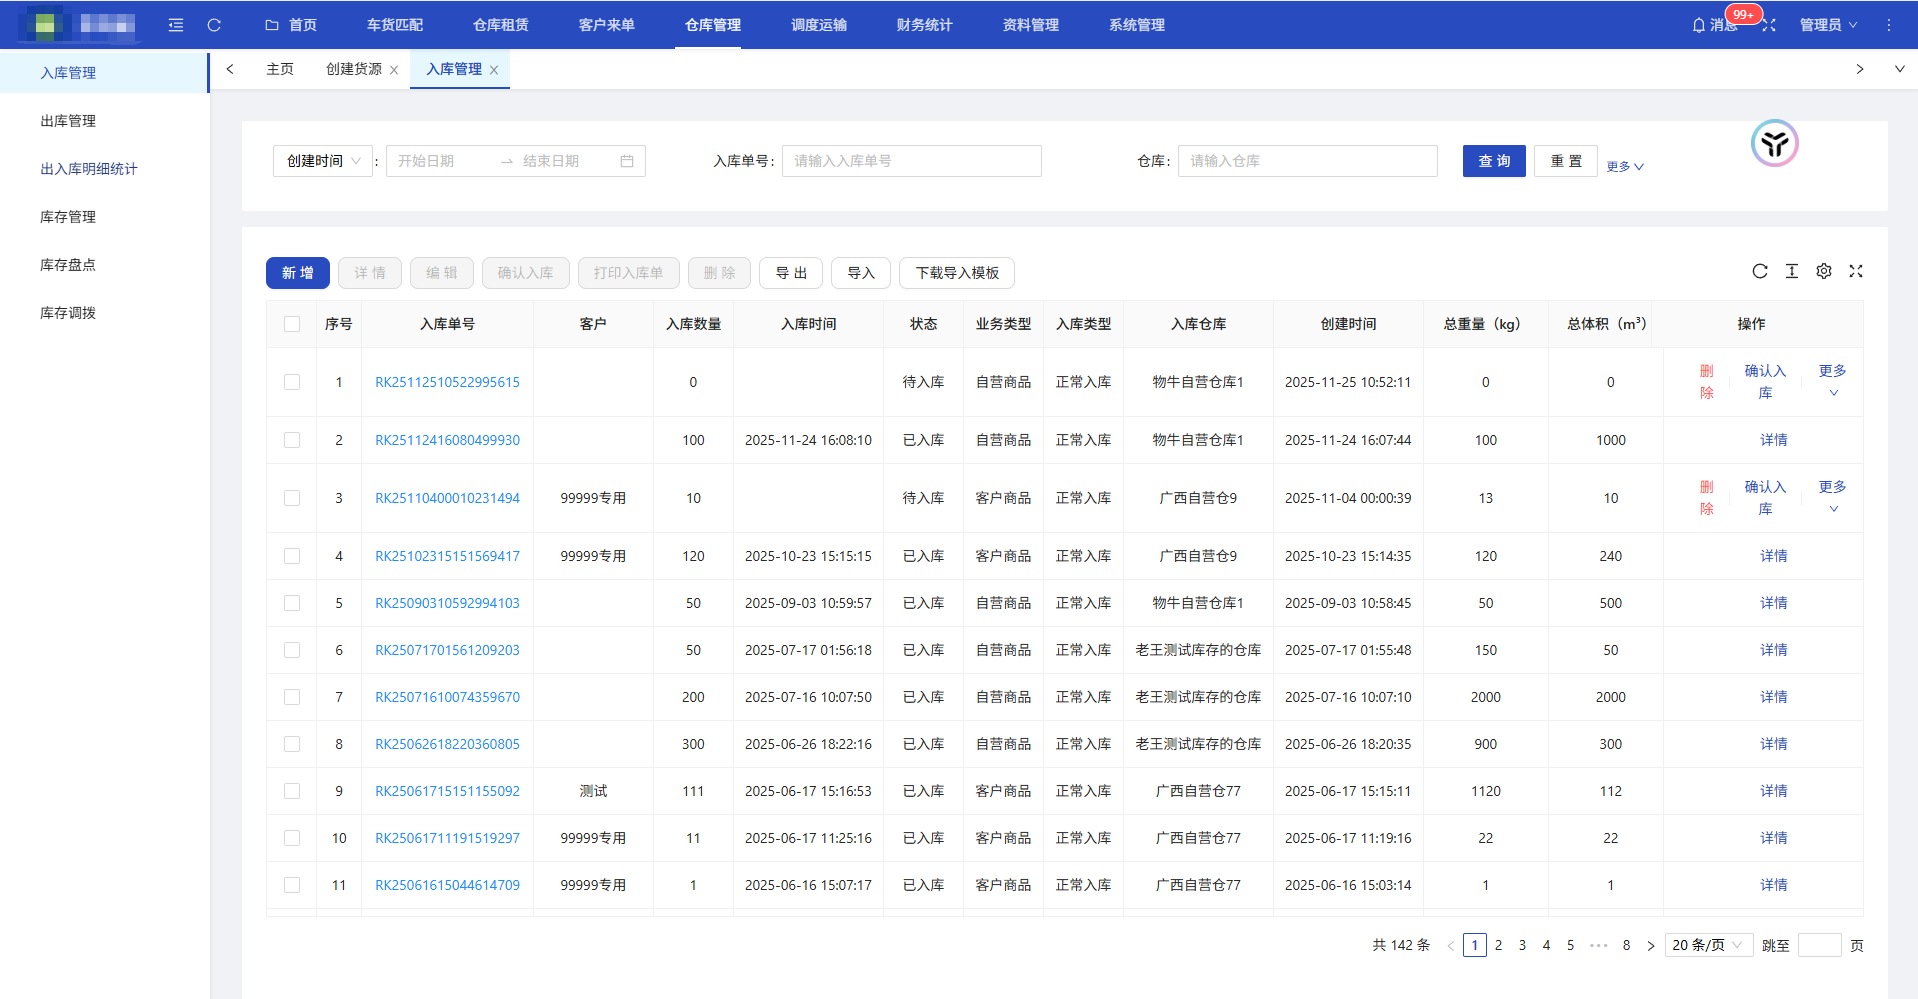Viewport: 1918px width, 999px height.
Task: Open the 财务统计 top menu
Action: 924,25
